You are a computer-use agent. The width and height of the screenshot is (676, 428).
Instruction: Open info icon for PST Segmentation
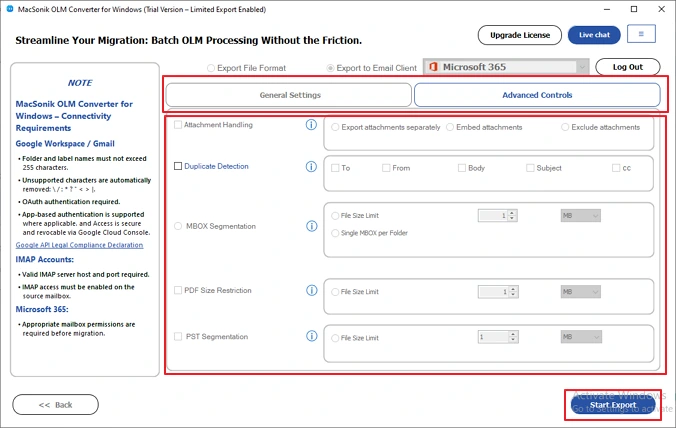pyautogui.click(x=312, y=336)
